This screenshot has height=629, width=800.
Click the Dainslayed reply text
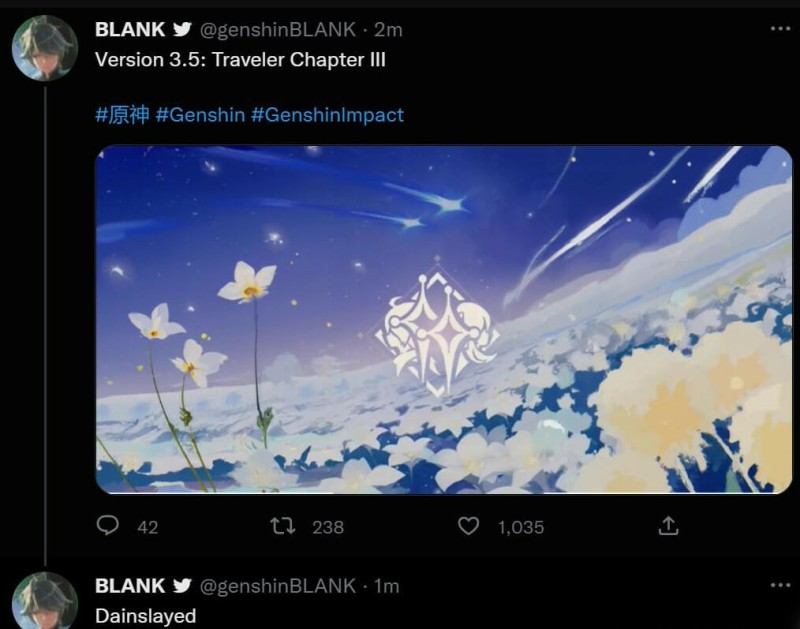(145, 616)
